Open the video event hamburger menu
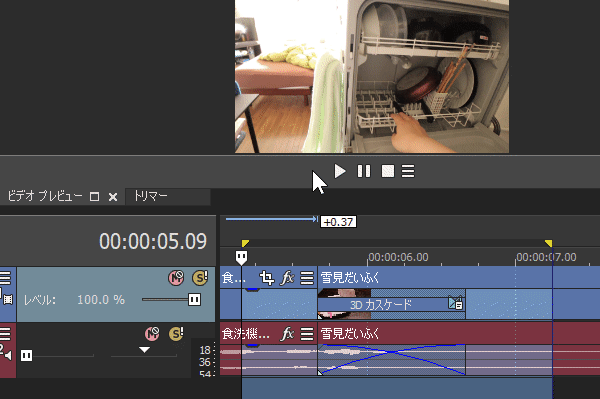The width and height of the screenshot is (600, 399). [307, 278]
